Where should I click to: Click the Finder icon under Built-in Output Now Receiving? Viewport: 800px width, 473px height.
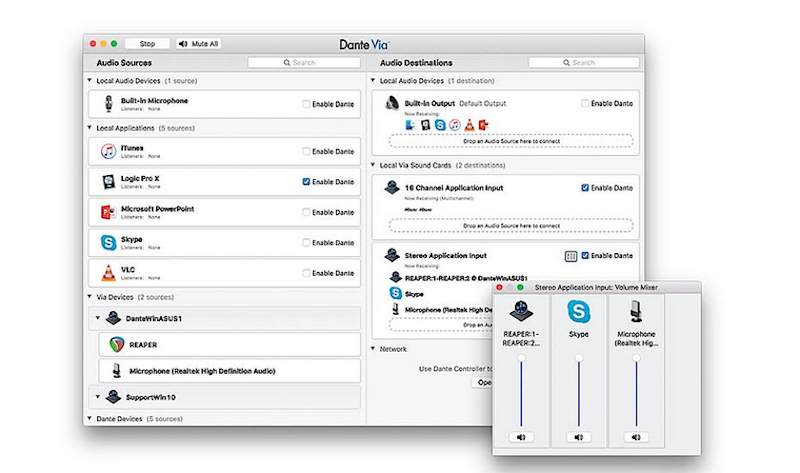(410, 125)
